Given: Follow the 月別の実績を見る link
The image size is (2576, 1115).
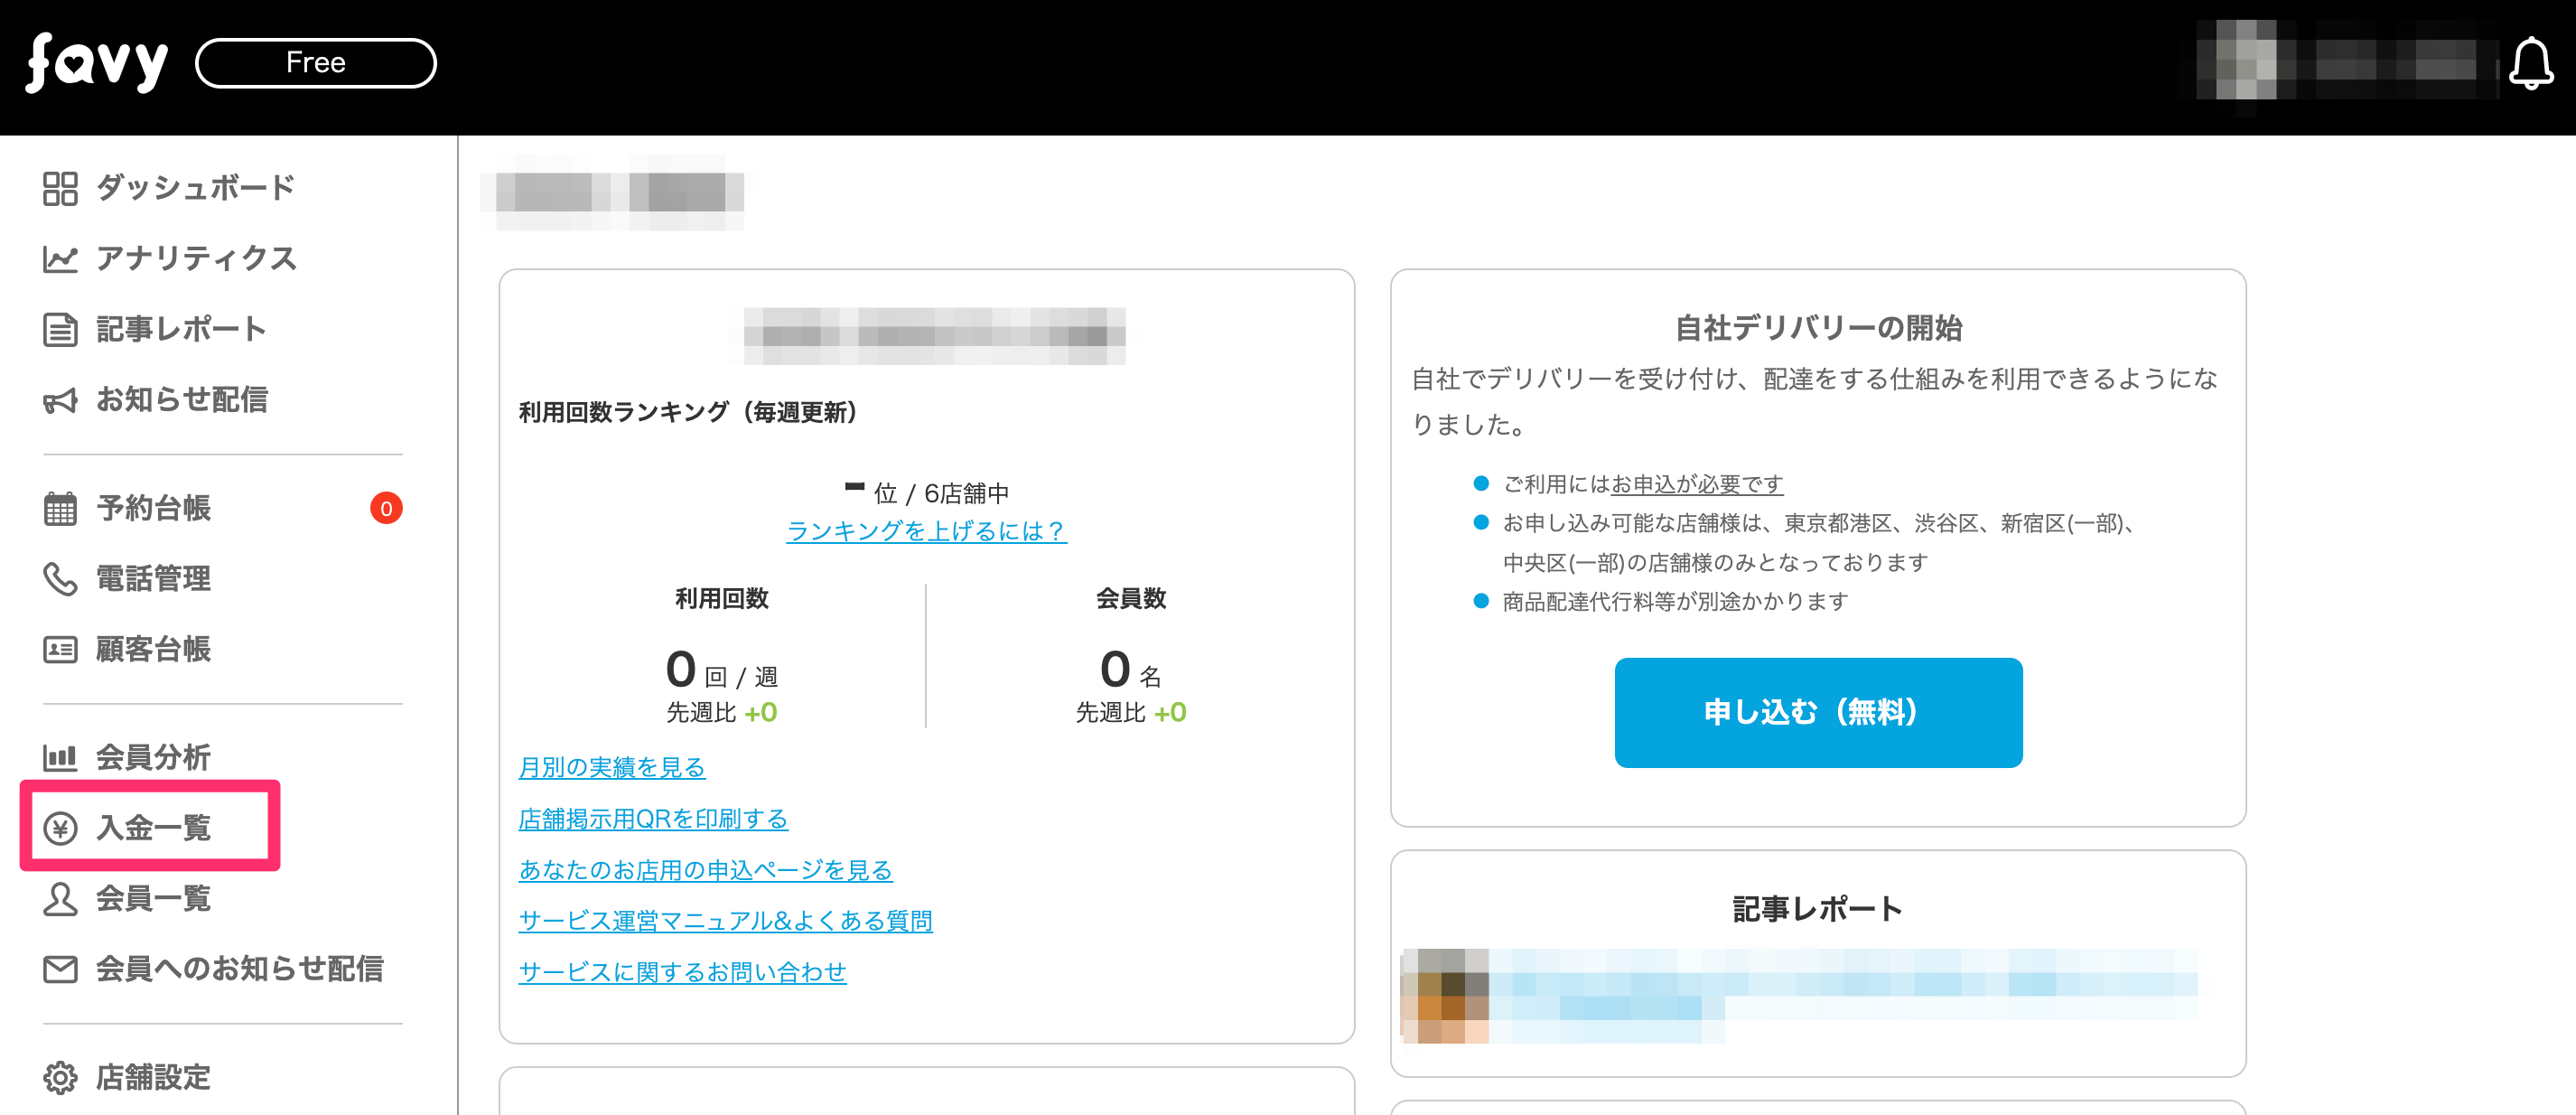Looking at the screenshot, I should [x=611, y=767].
